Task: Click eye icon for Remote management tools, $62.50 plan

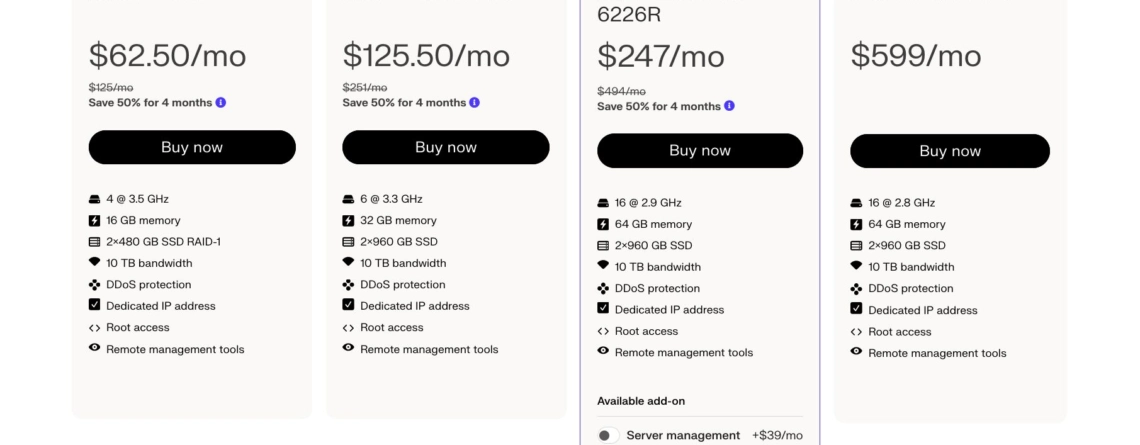Action: pos(95,348)
